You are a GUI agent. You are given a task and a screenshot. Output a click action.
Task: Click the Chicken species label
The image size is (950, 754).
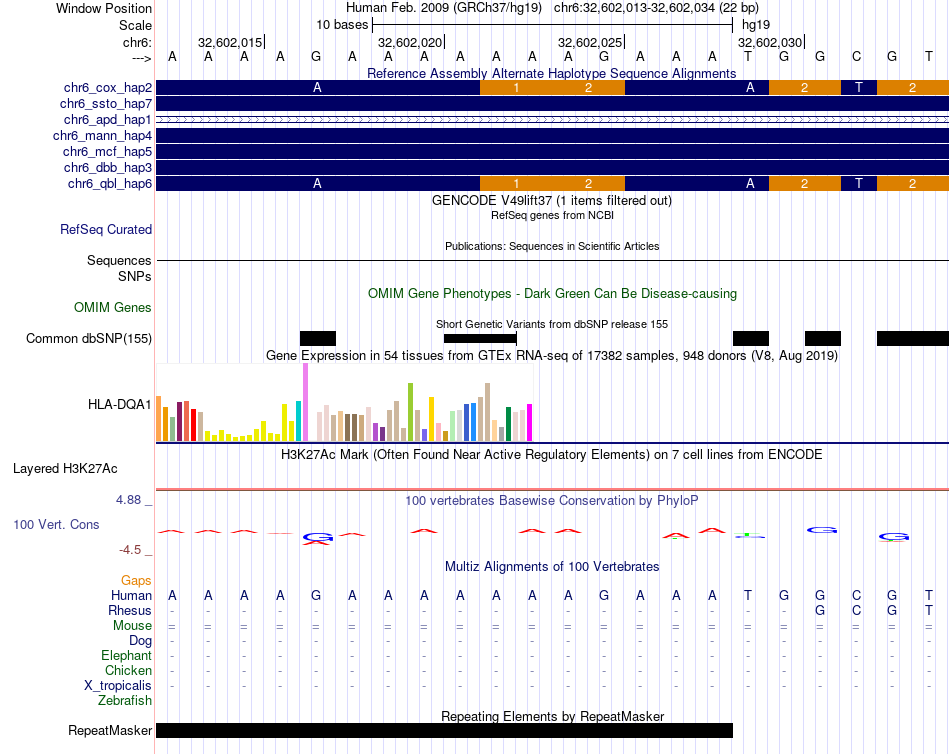[128, 670]
